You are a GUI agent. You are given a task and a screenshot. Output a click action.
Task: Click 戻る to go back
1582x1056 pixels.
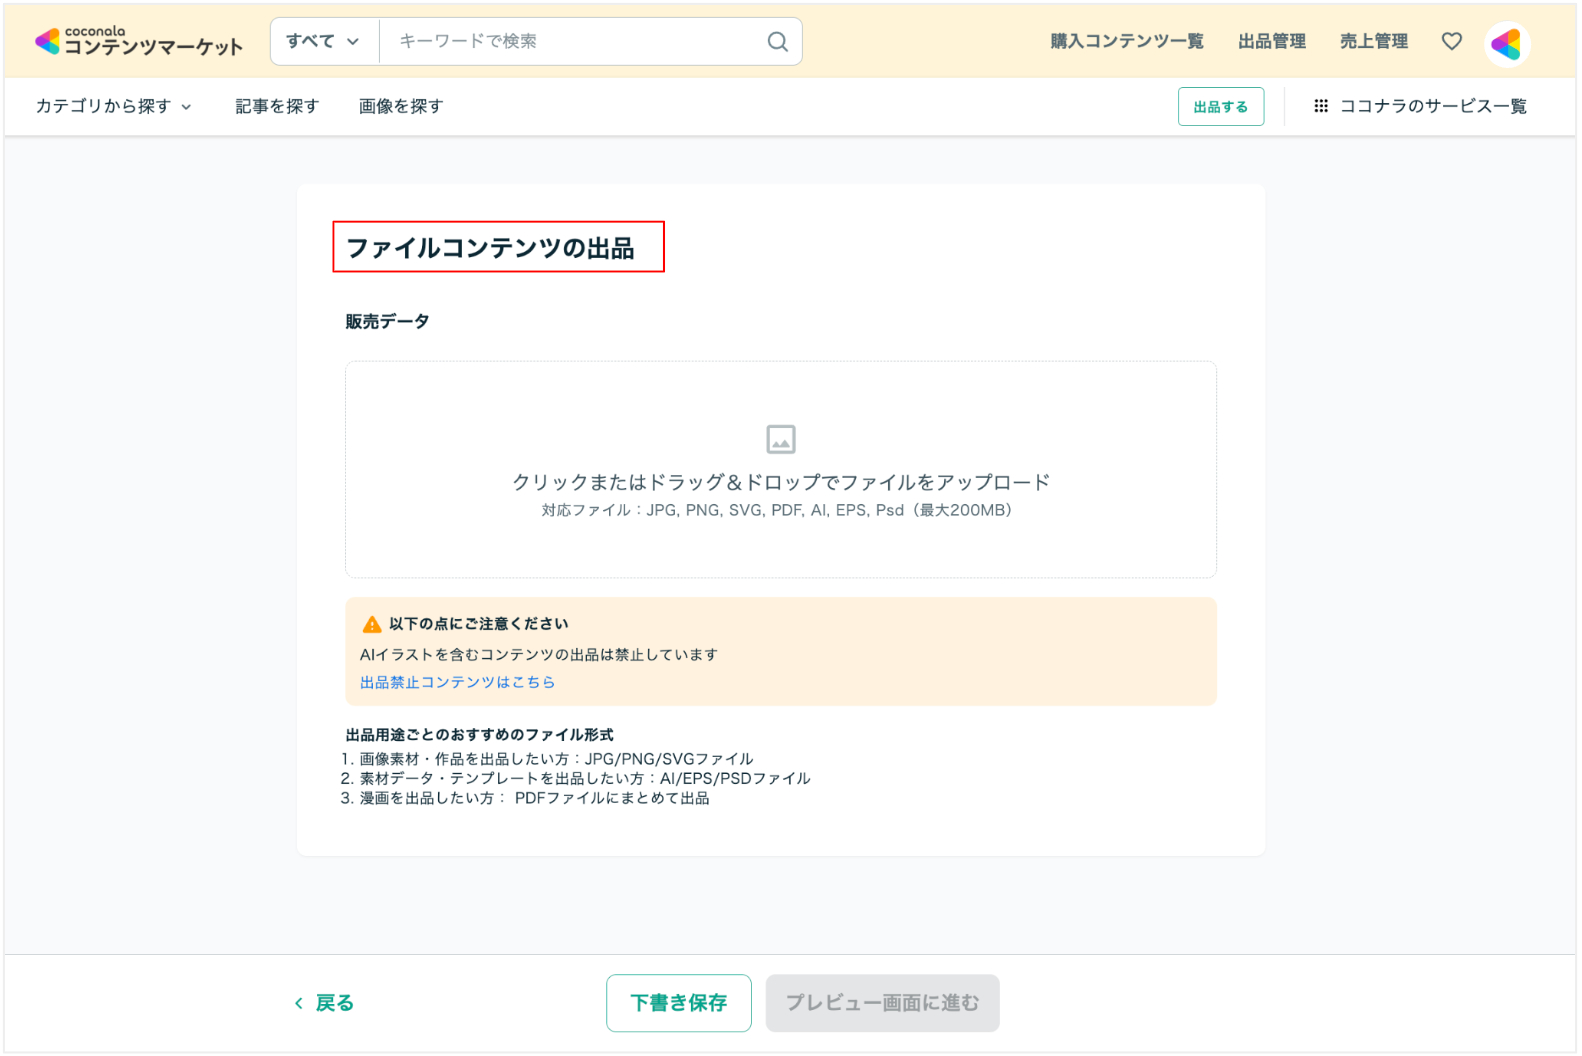click(324, 1003)
